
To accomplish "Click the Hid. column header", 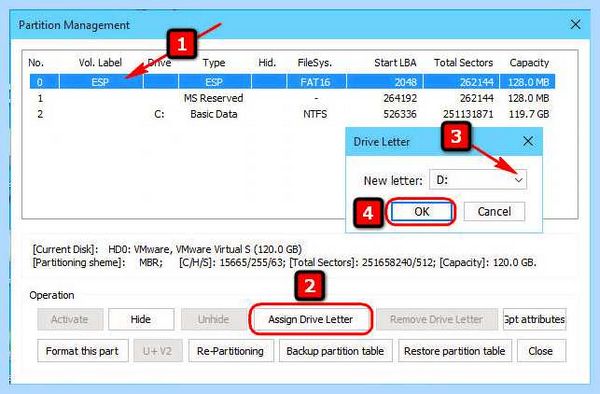I will click(267, 63).
